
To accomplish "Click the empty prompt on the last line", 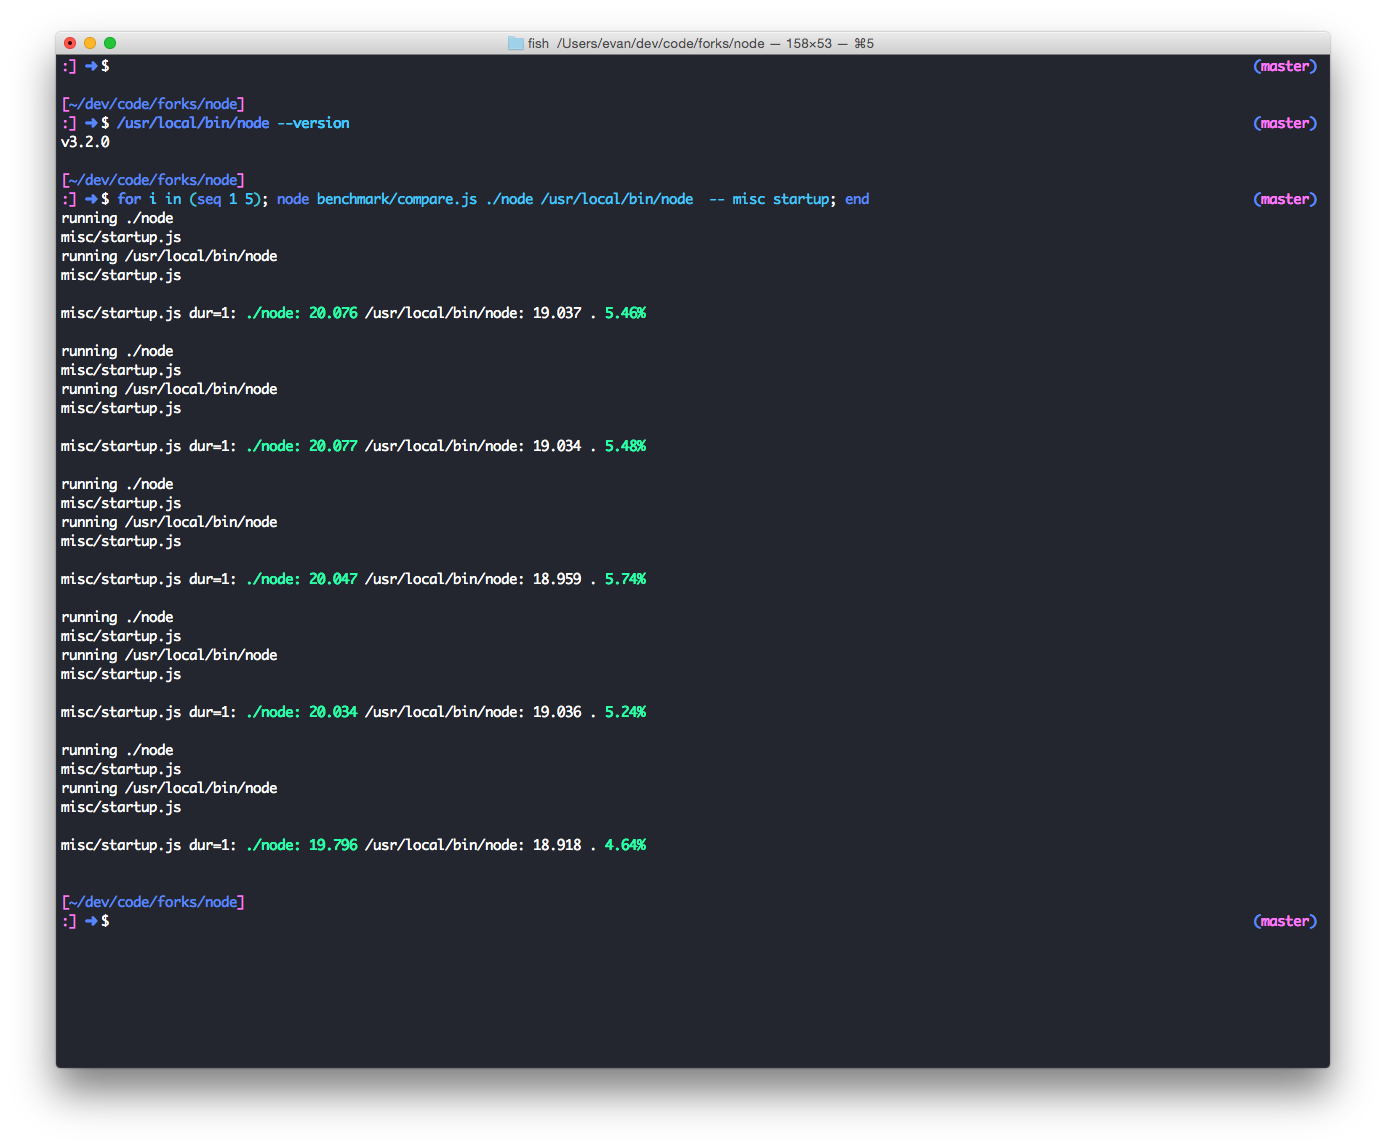I will pyautogui.click(x=86, y=921).
